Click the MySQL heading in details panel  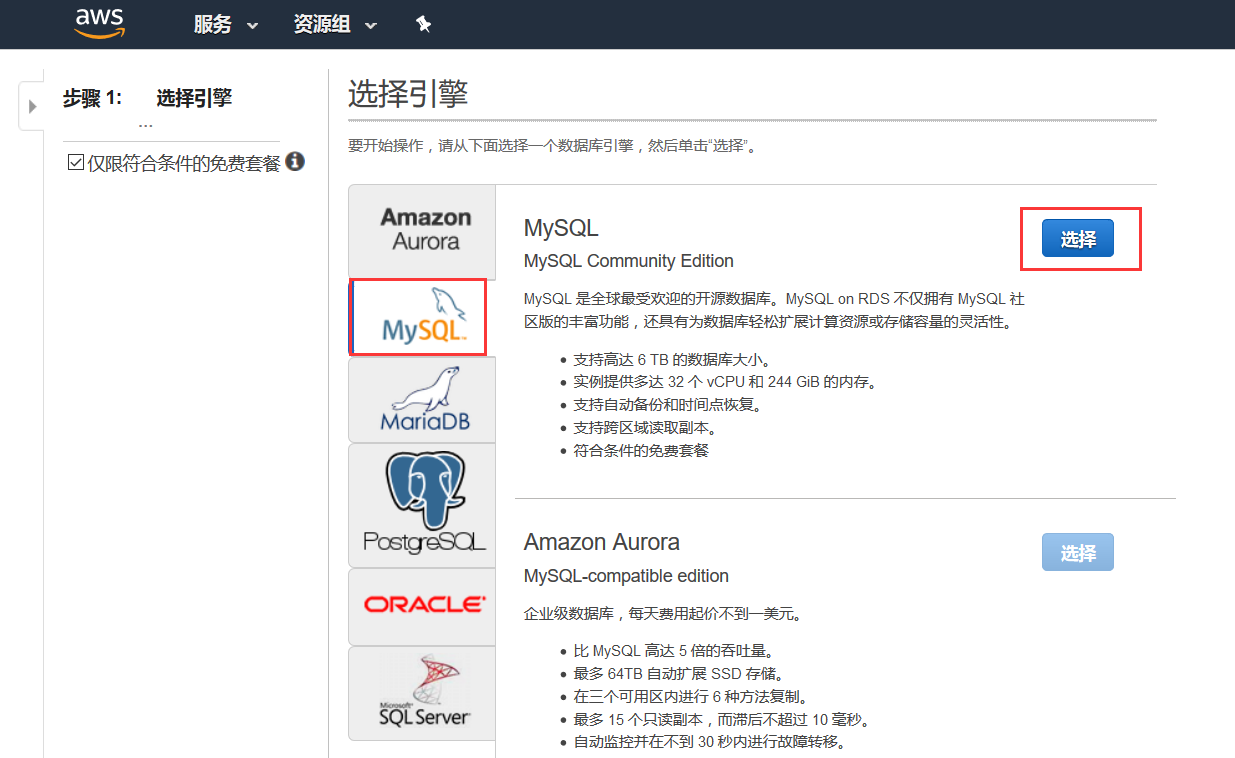(561, 228)
